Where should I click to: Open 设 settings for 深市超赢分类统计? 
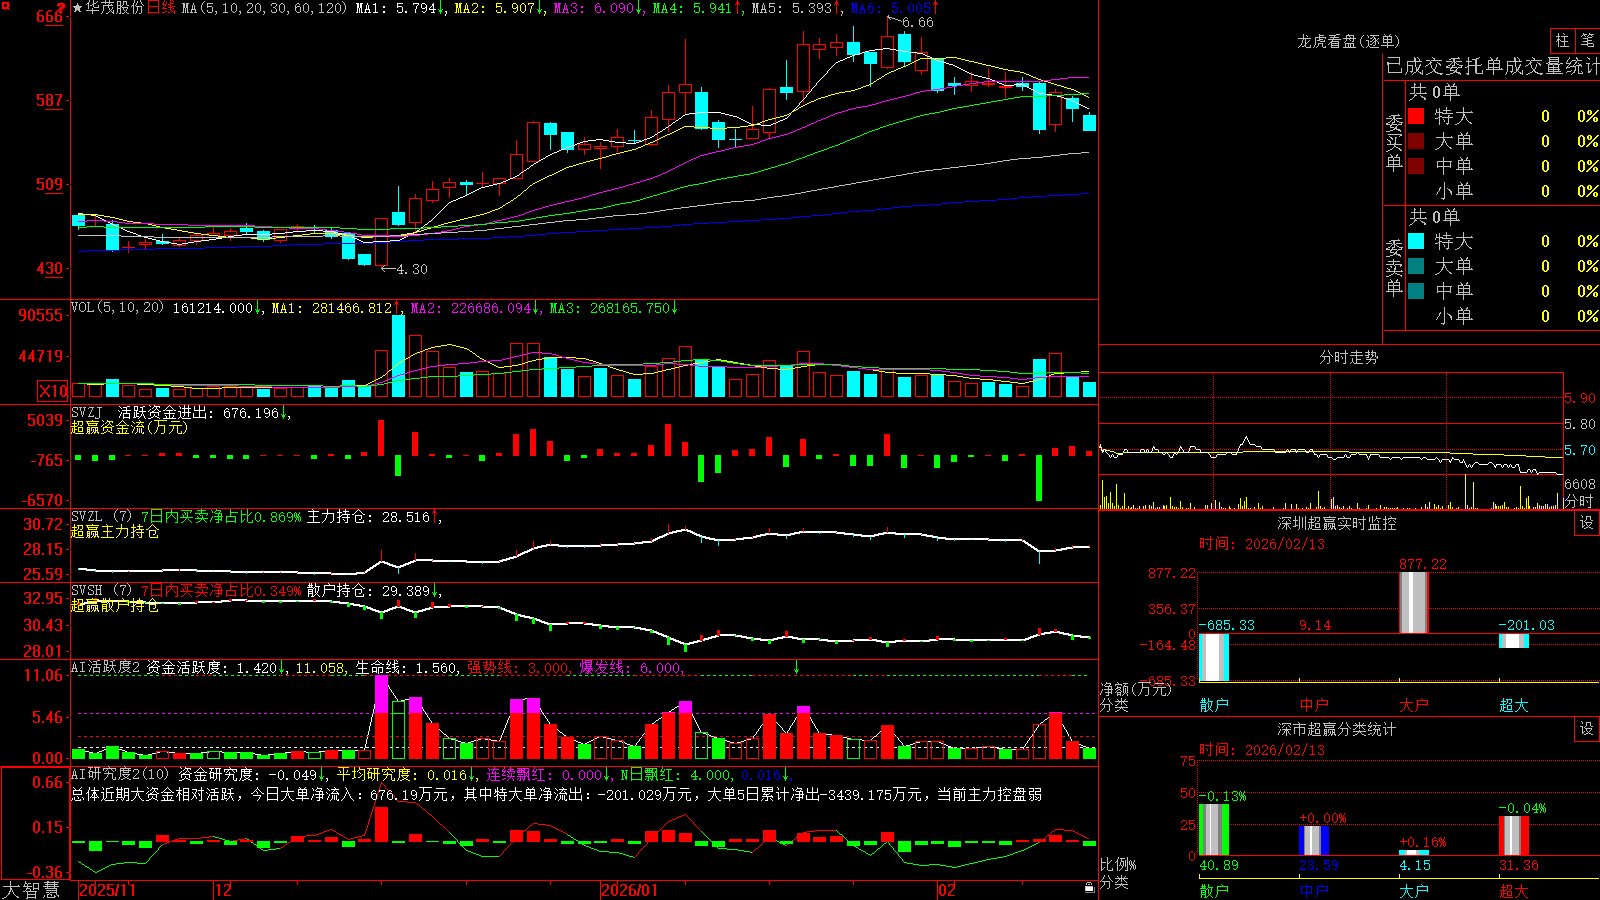tap(1587, 729)
